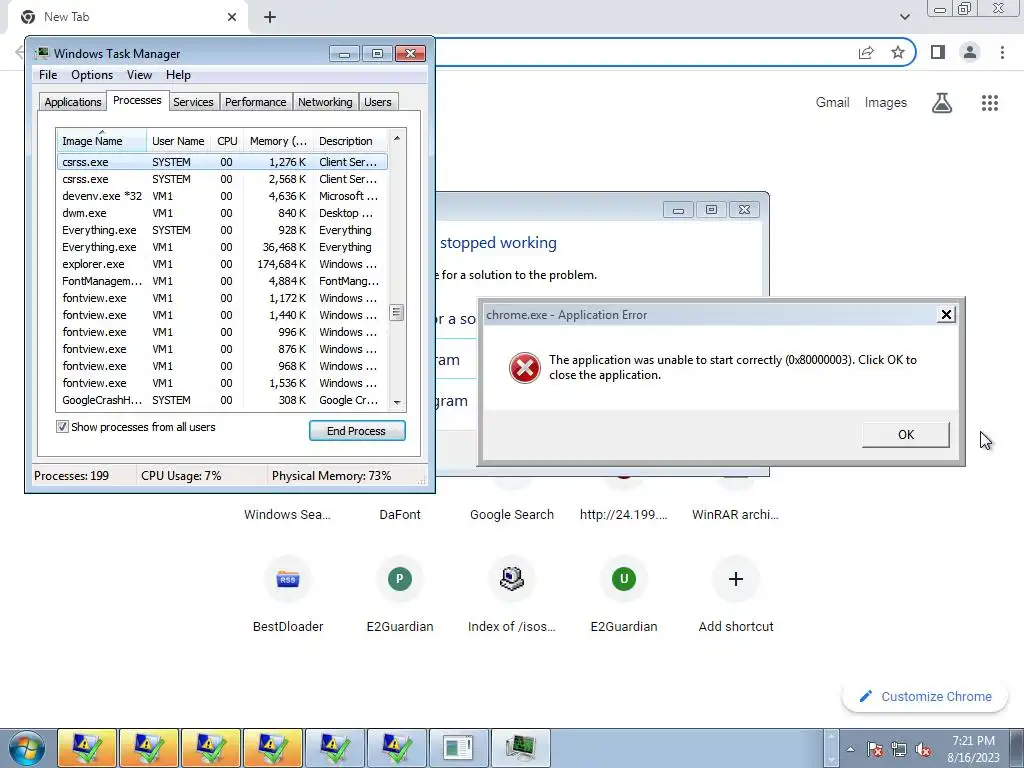
Task: Open a new tab with the plus icon
Action: pyautogui.click(x=270, y=17)
